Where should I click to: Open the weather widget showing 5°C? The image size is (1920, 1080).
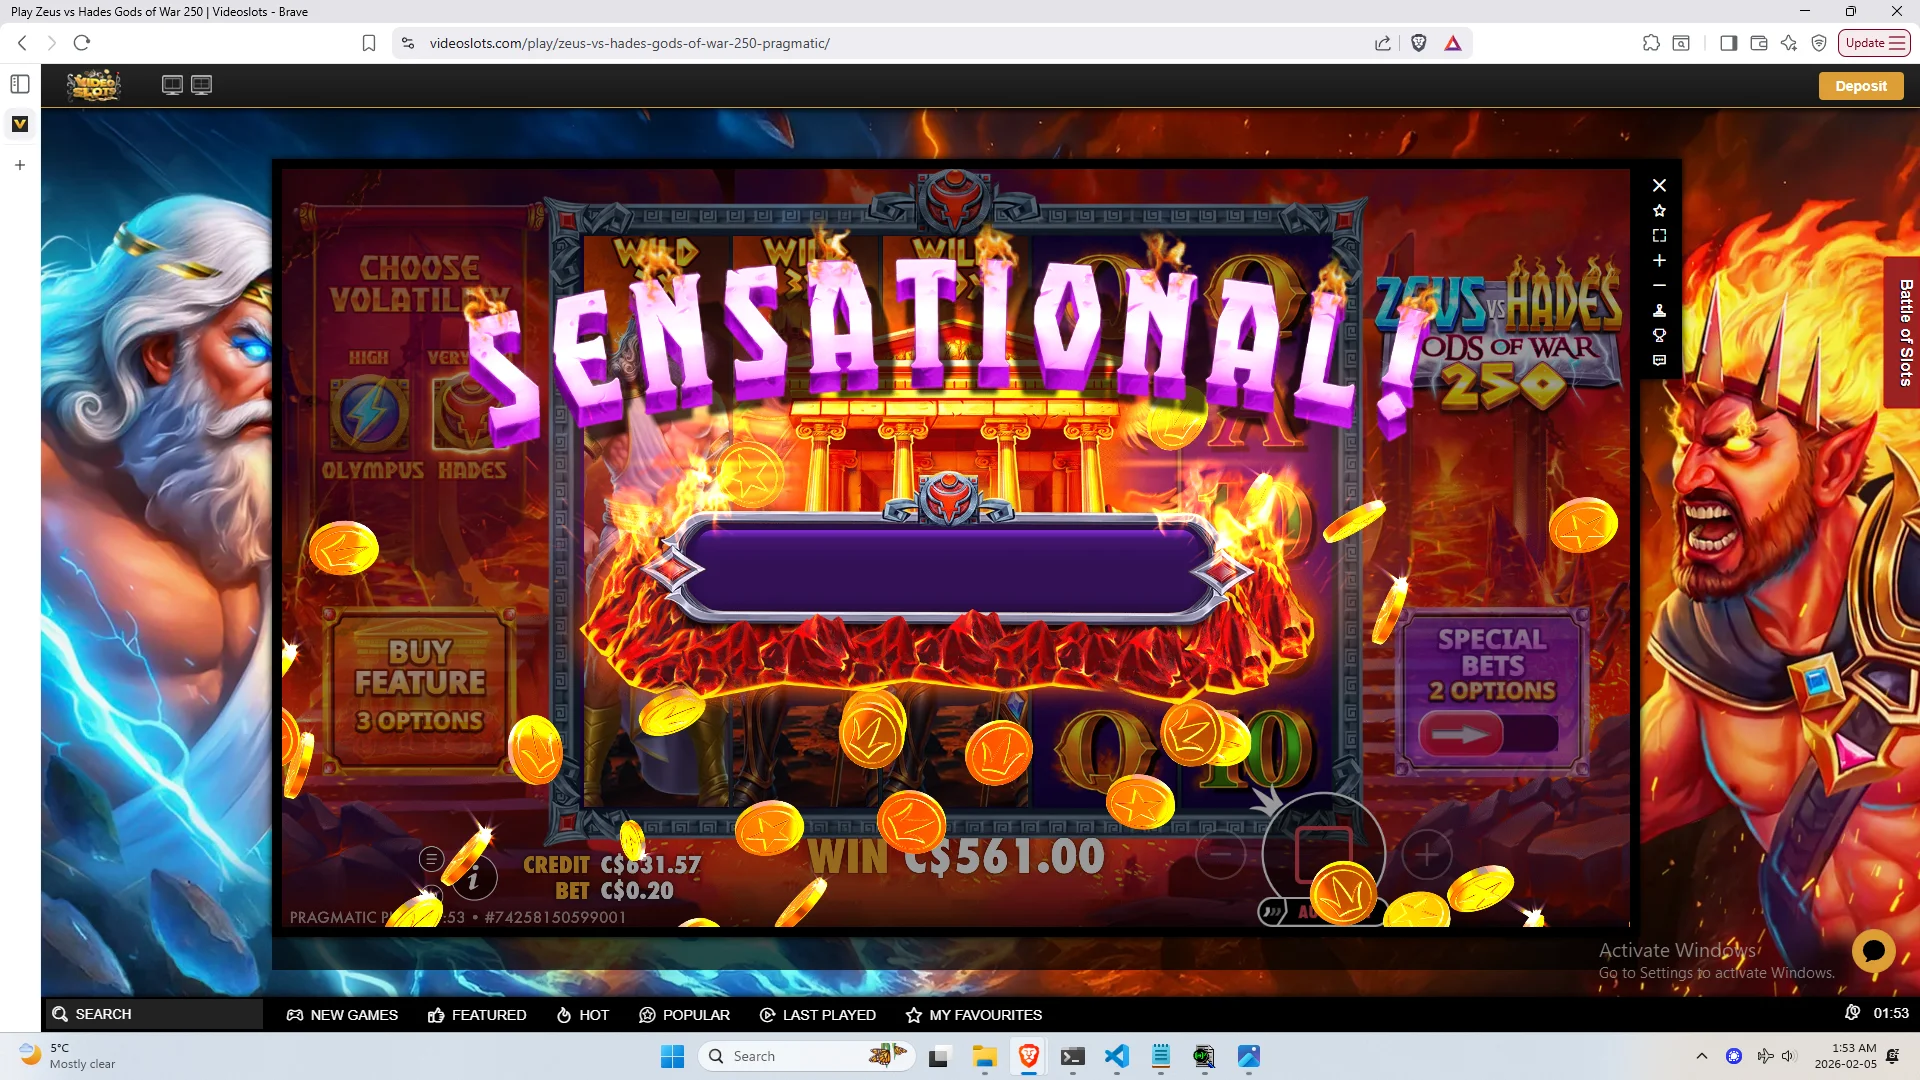[68, 1056]
